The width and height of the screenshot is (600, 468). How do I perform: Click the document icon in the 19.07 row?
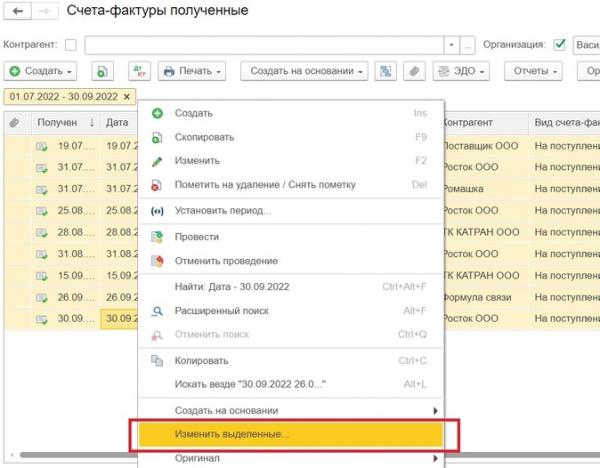point(42,146)
